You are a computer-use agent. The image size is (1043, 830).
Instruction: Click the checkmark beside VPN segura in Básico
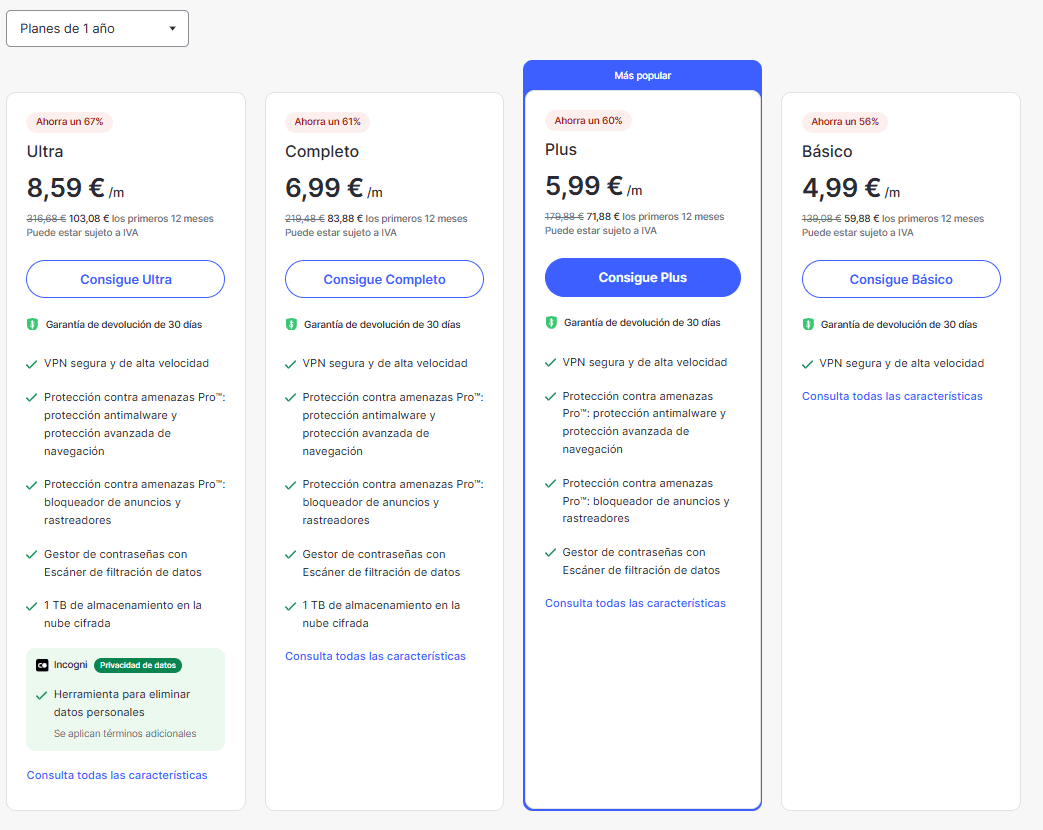808,364
